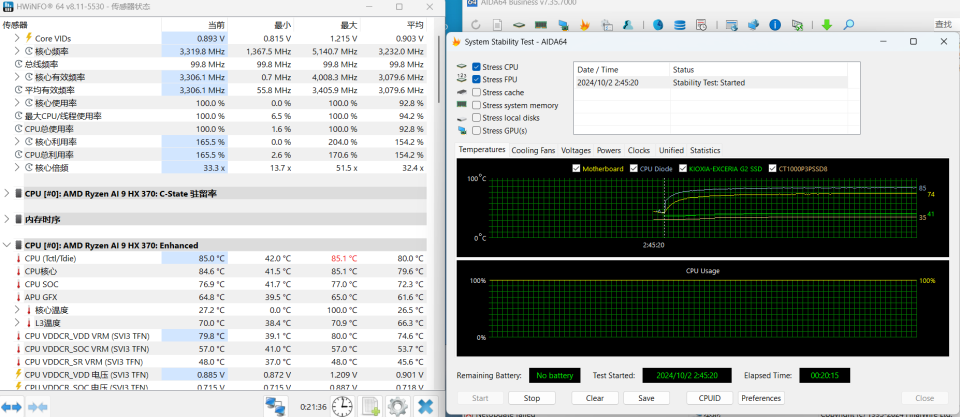The image size is (960, 417).
Task: Open the report page icon in AIDA64 toolbar
Action: [498, 25]
